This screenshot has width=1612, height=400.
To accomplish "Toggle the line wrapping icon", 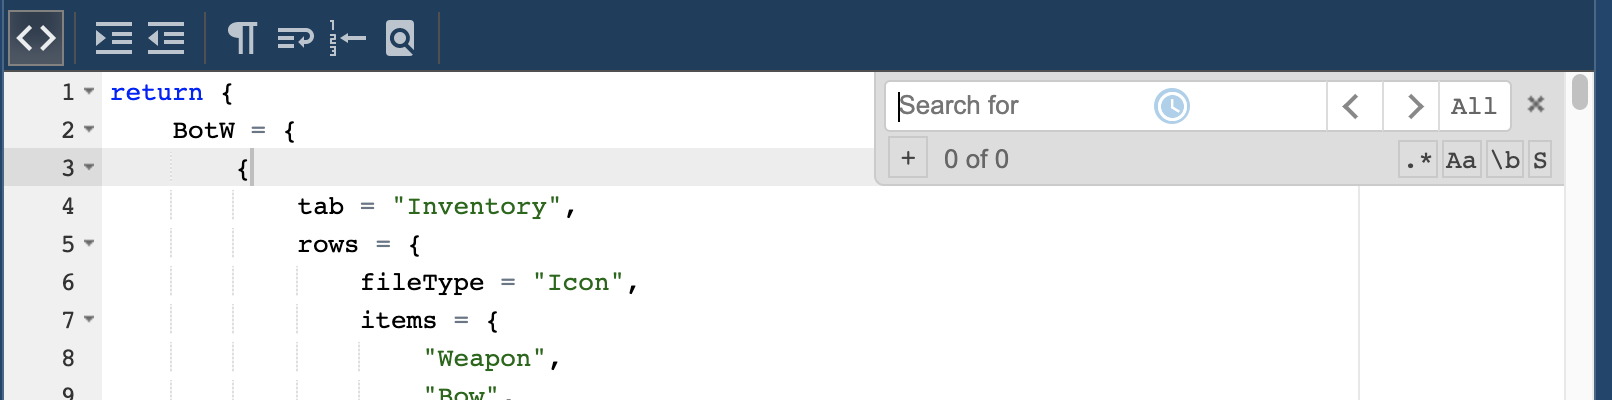I will tap(295, 39).
